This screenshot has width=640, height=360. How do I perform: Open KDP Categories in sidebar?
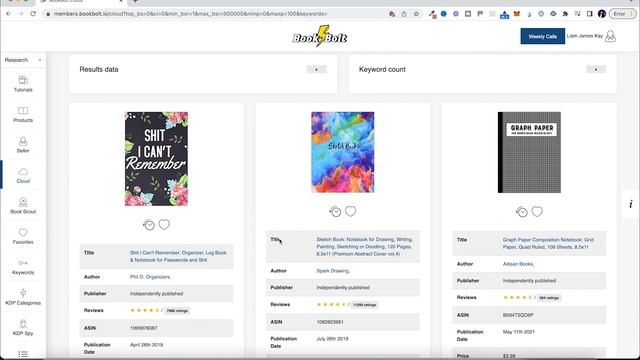click(23, 297)
